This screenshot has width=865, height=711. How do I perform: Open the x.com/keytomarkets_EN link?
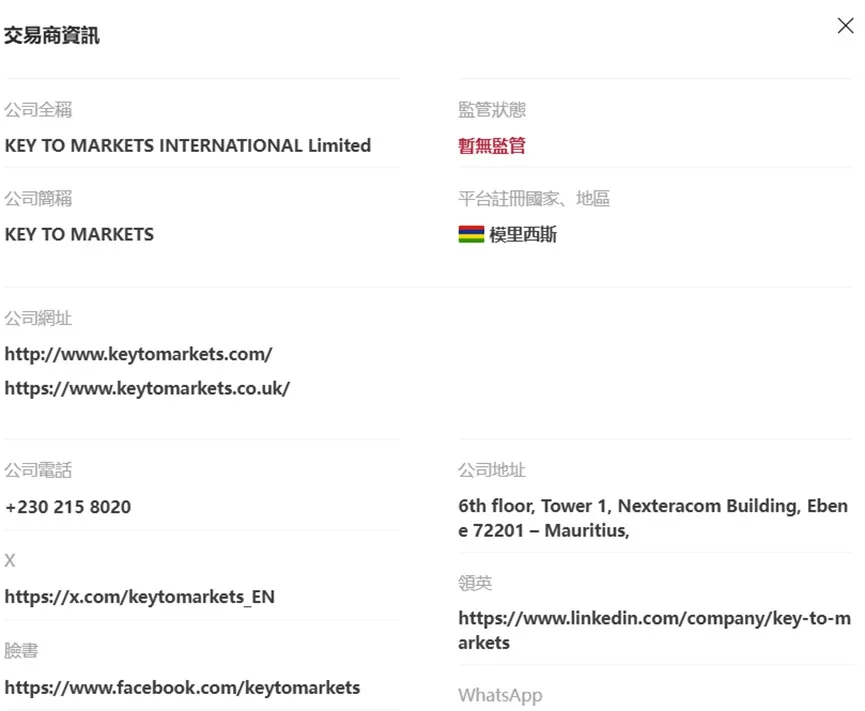pos(140,597)
